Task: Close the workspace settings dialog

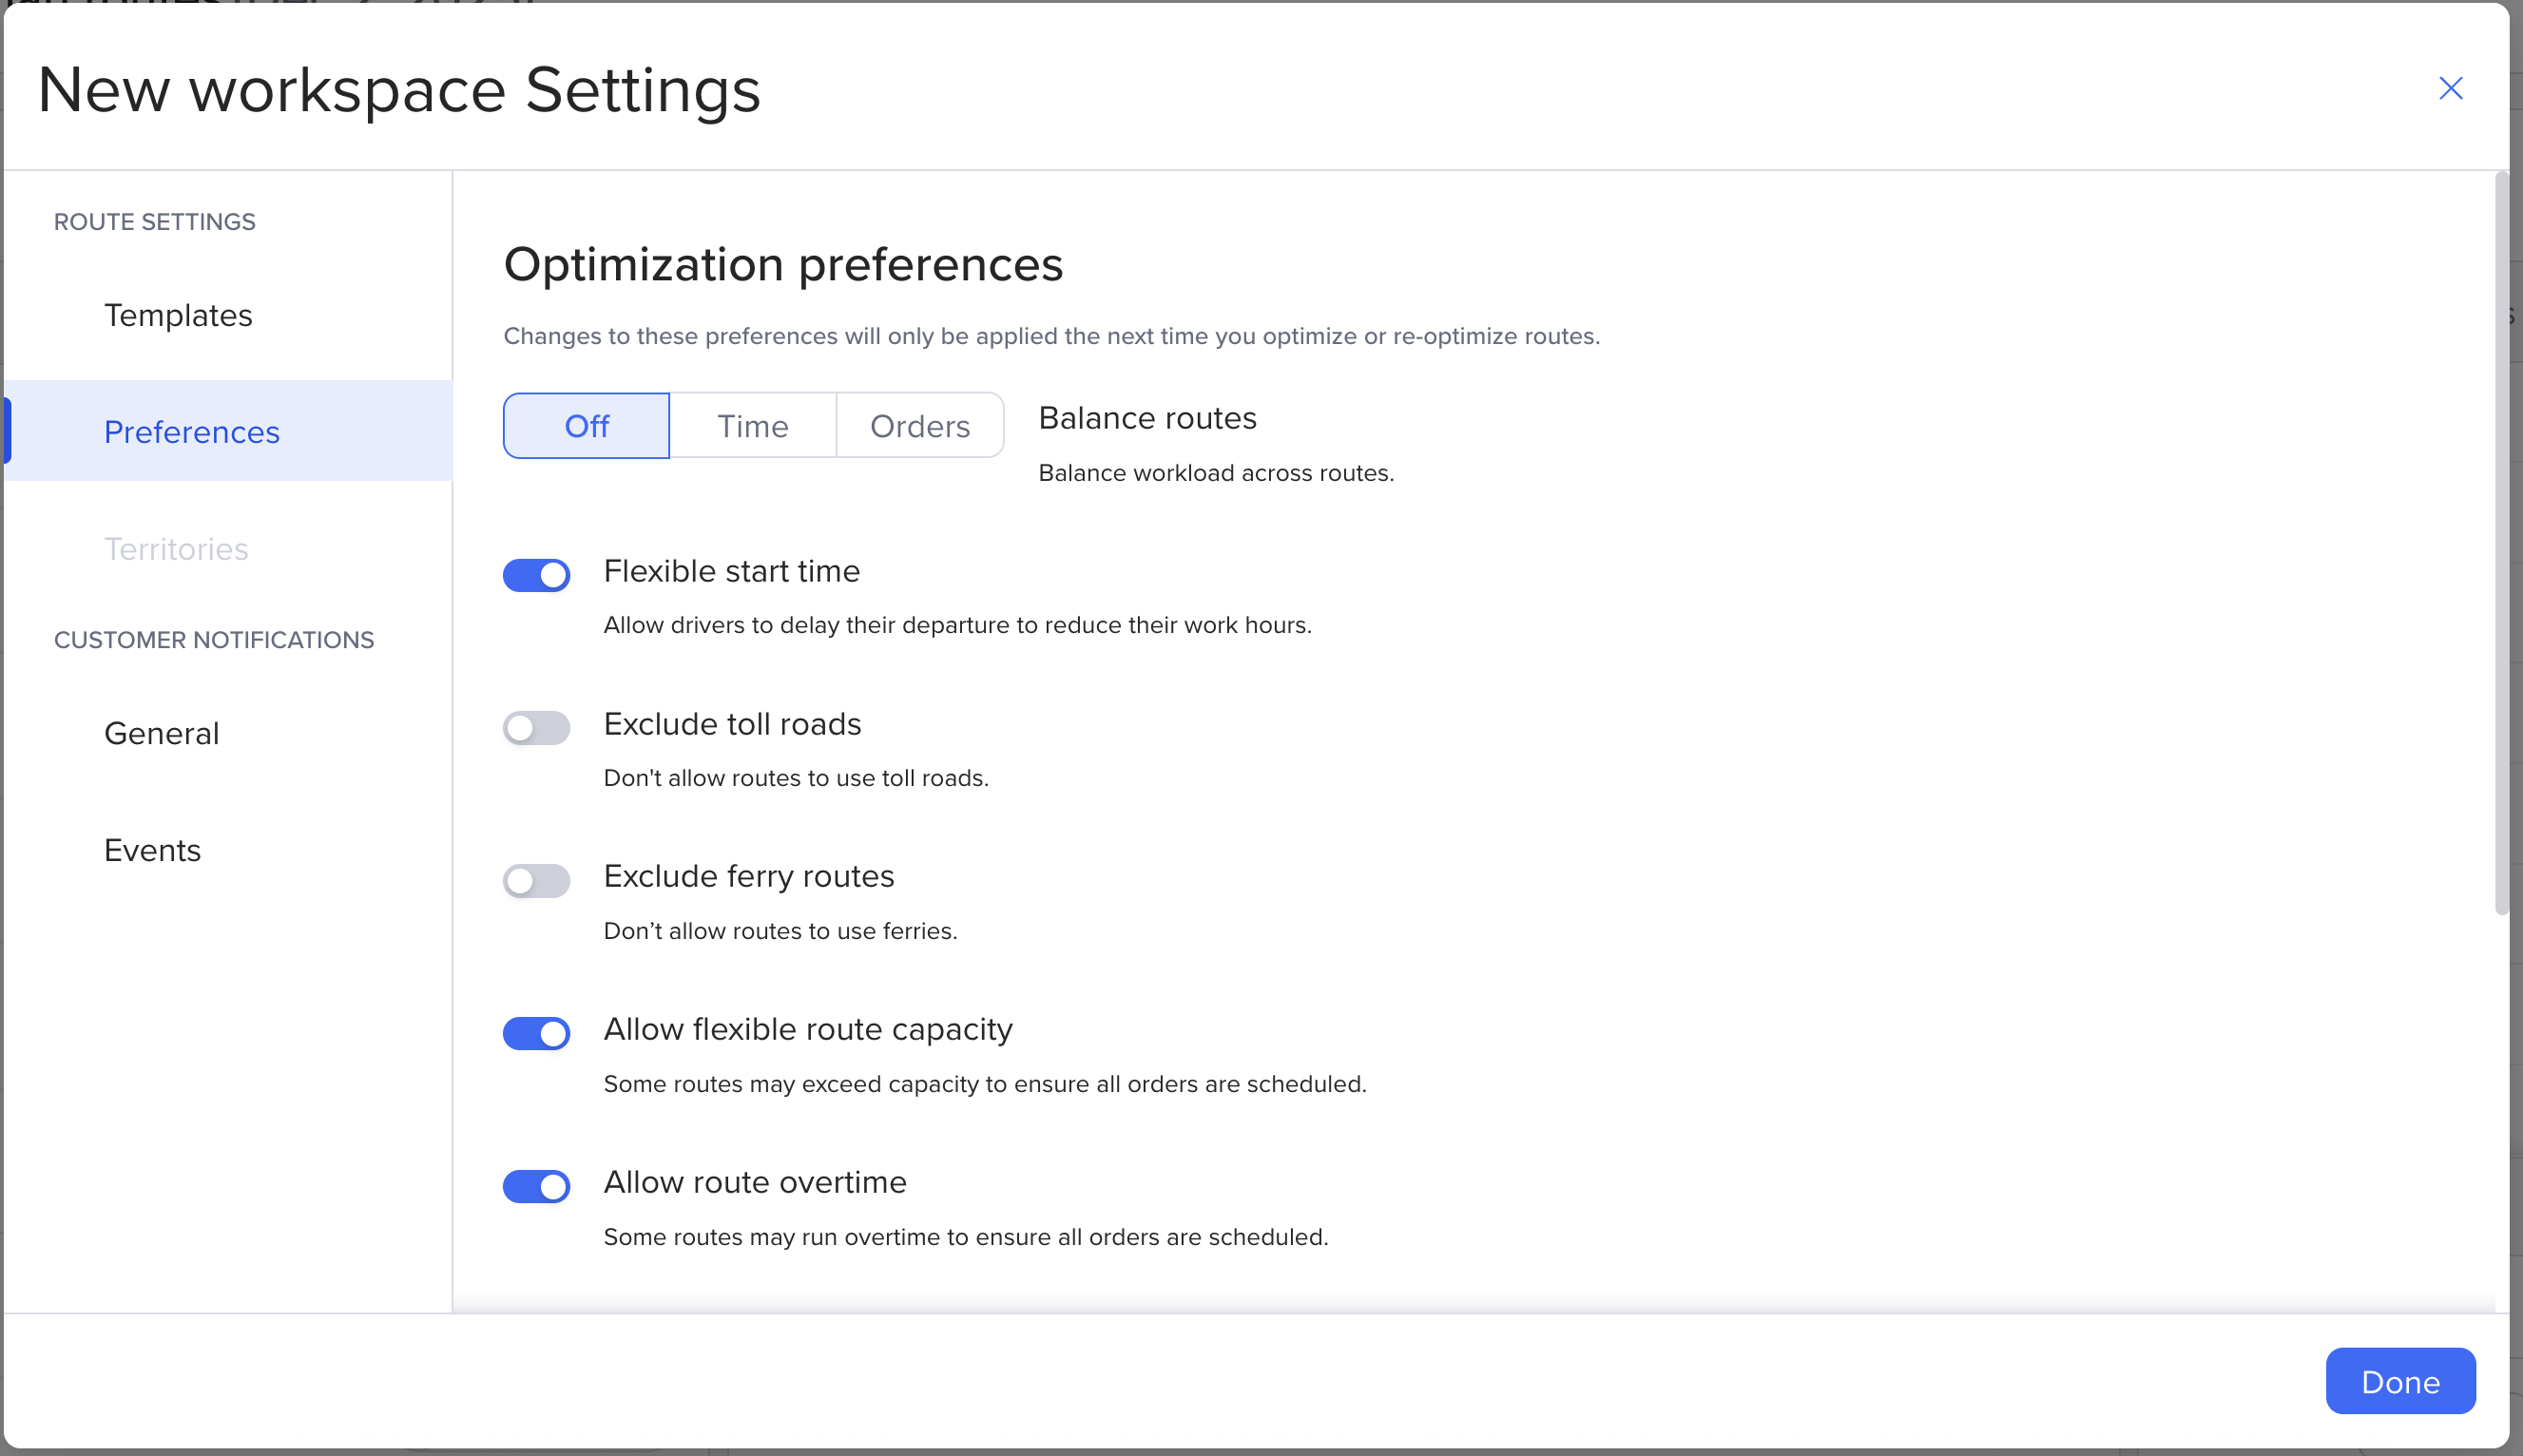Action: click(2449, 88)
